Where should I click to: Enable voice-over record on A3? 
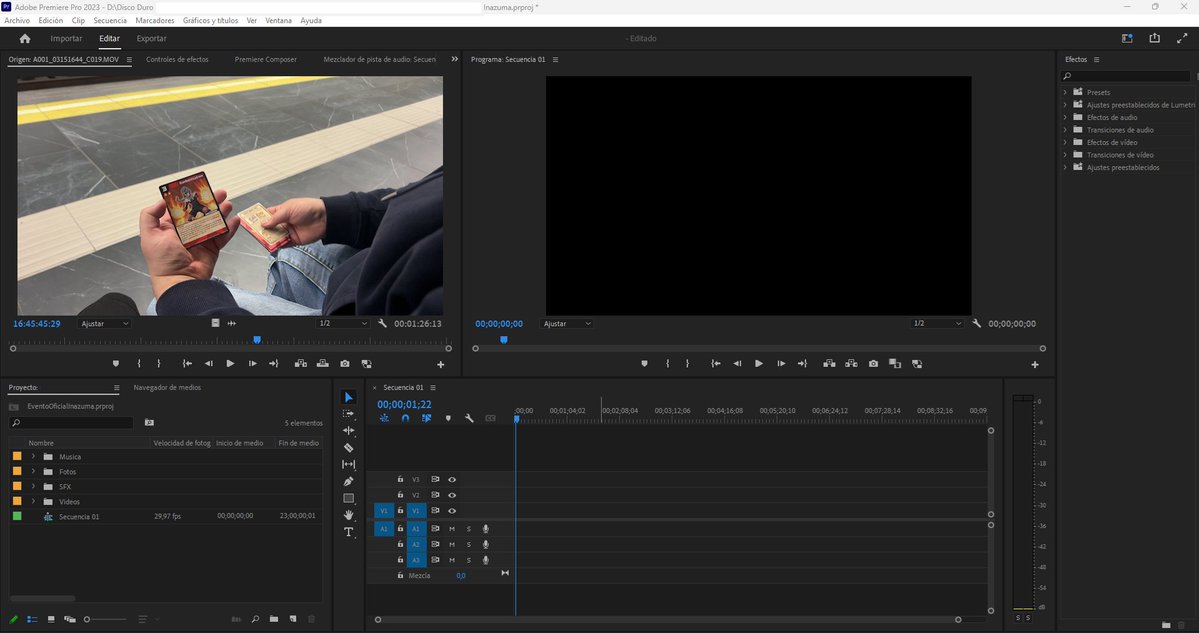[x=486, y=560]
